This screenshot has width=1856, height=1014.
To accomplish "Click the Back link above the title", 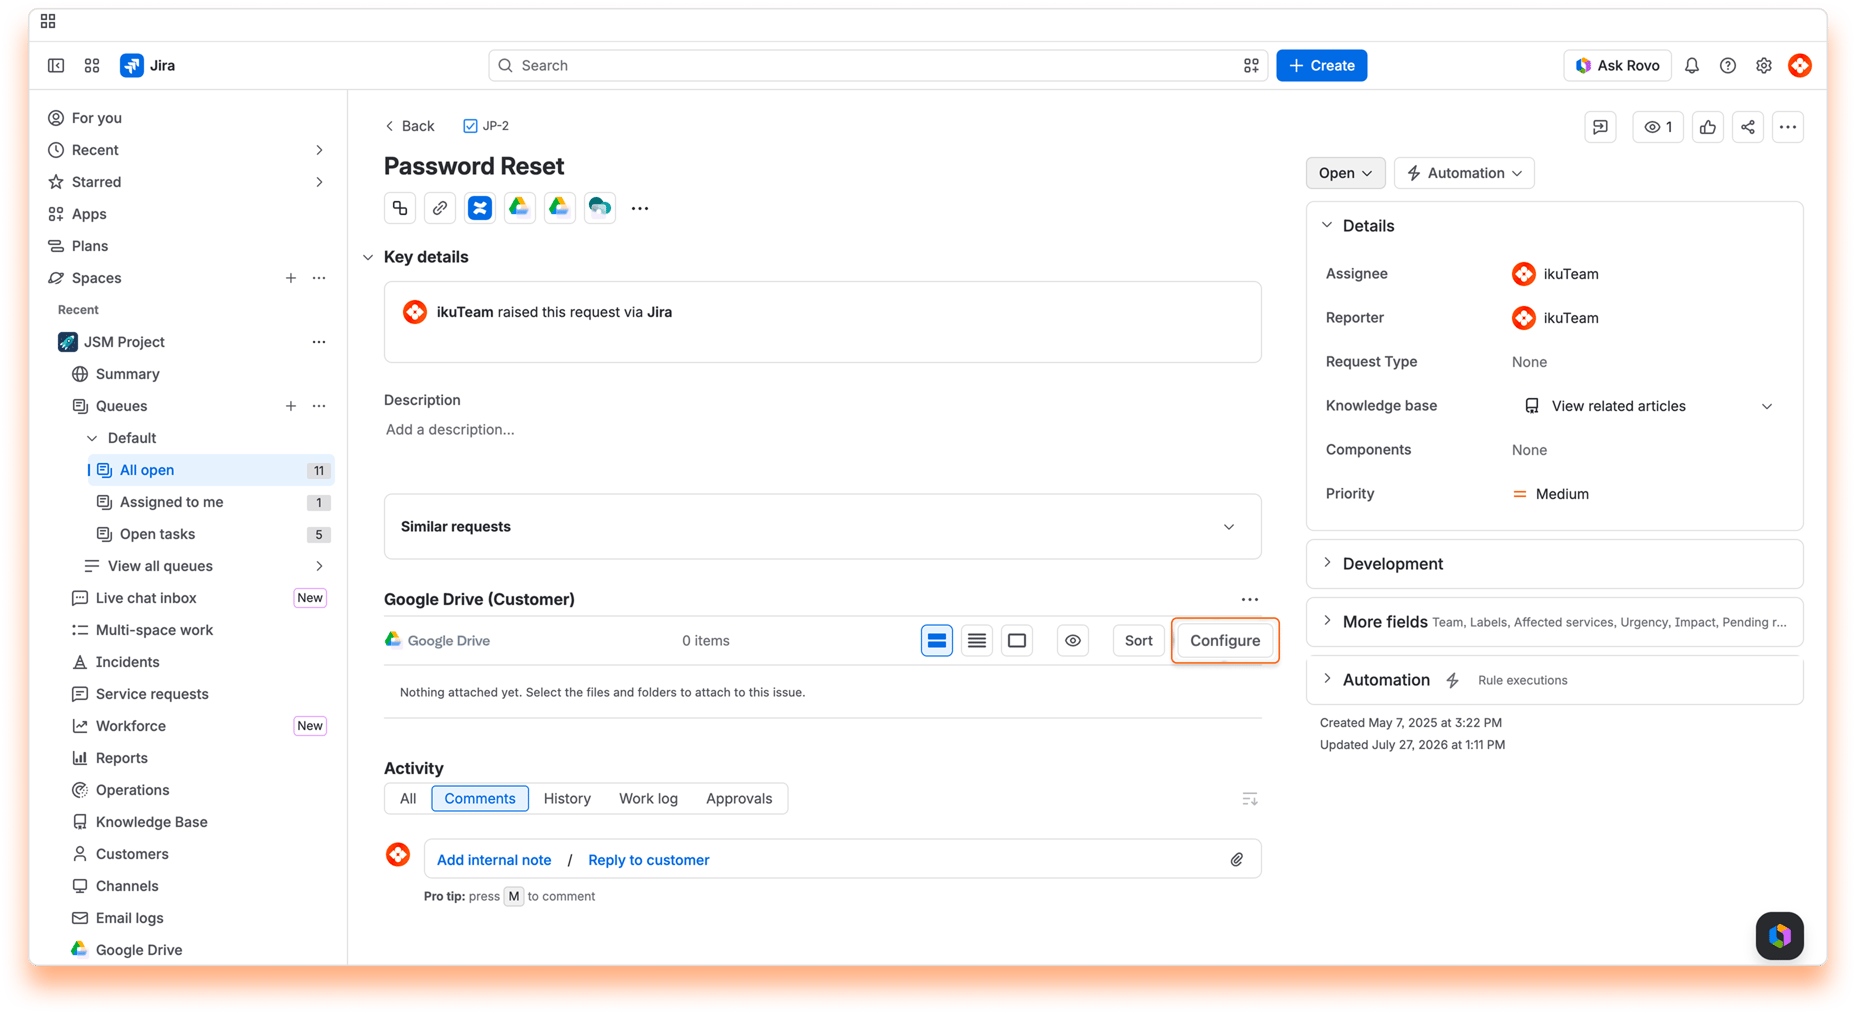I will coord(410,126).
